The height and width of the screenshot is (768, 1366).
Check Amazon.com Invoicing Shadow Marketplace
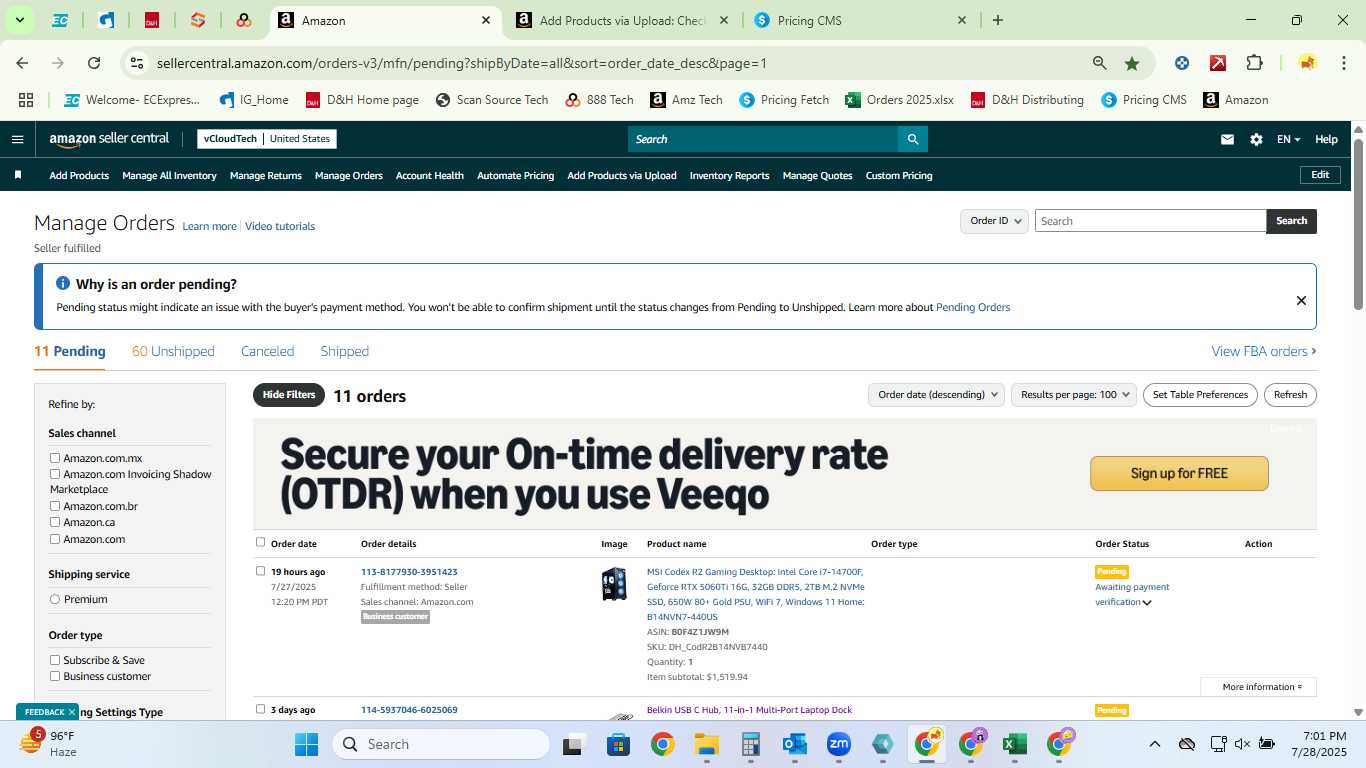(55, 474)
